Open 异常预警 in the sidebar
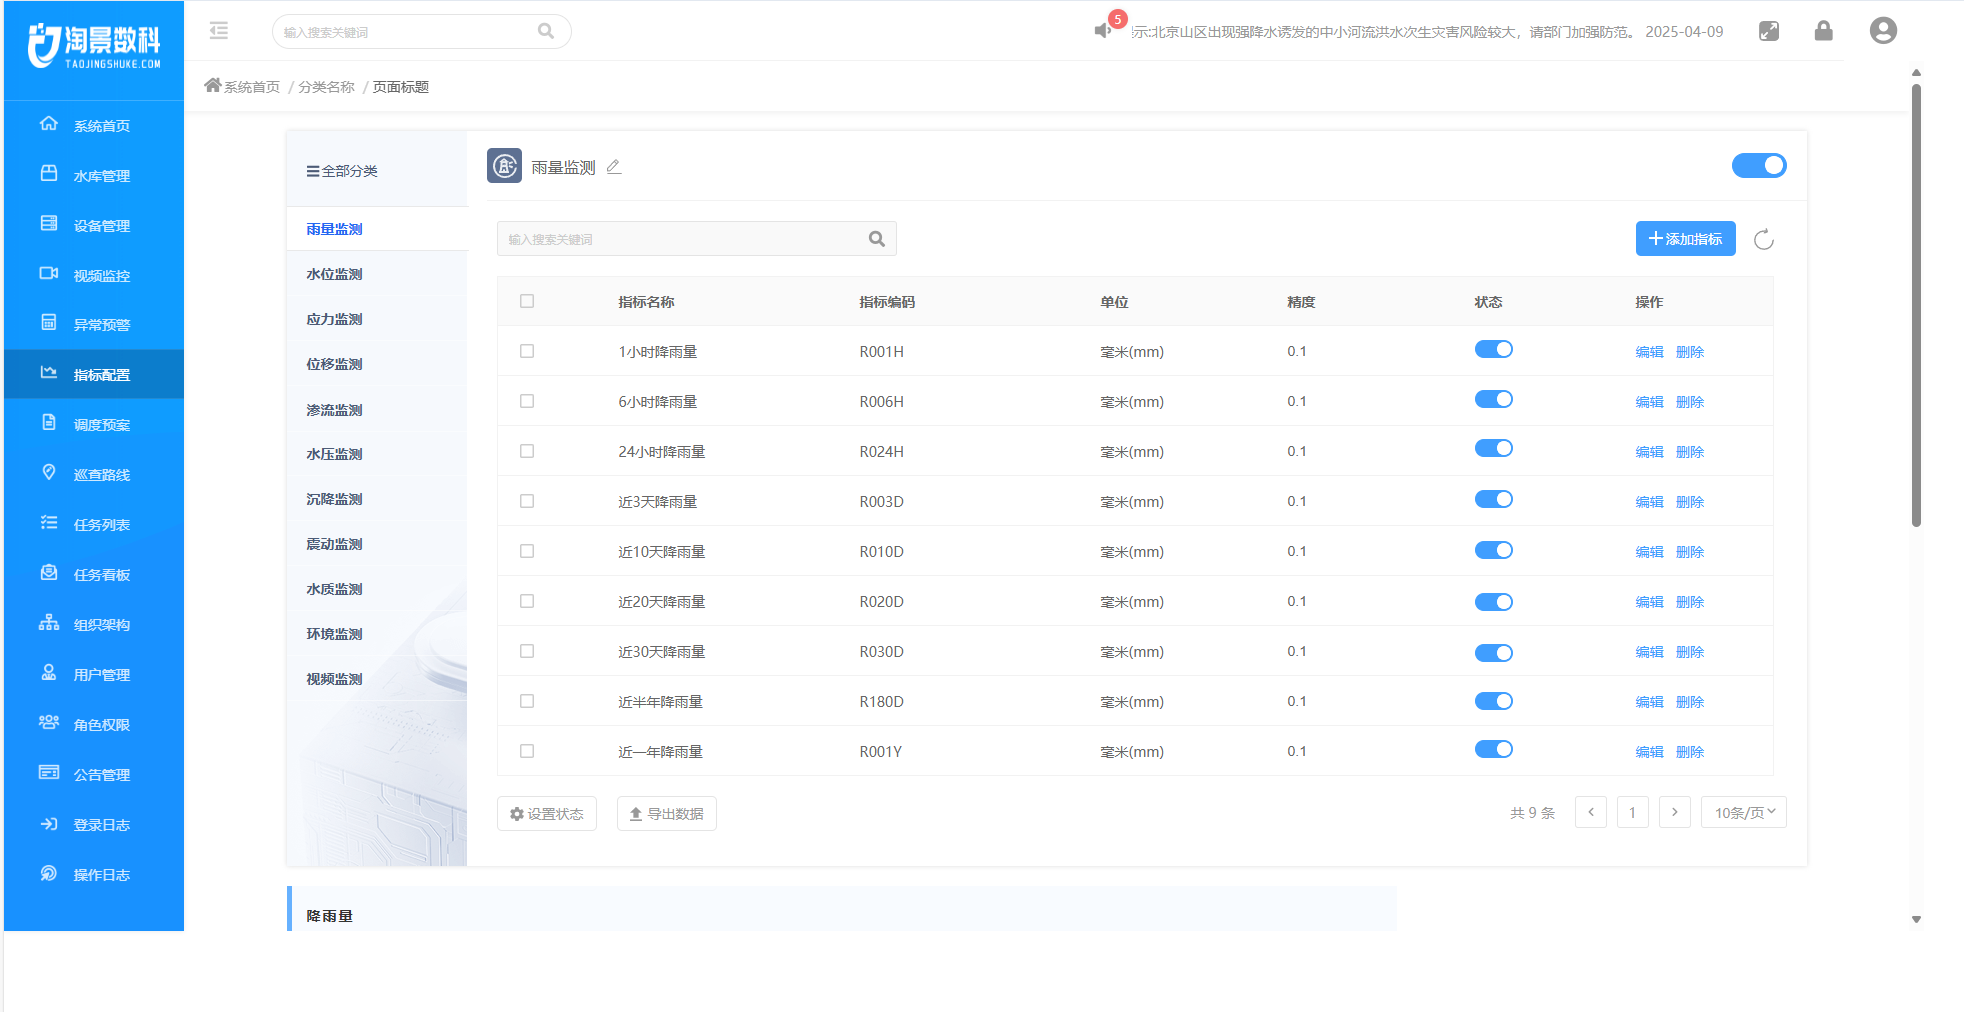 pos(94,324)
